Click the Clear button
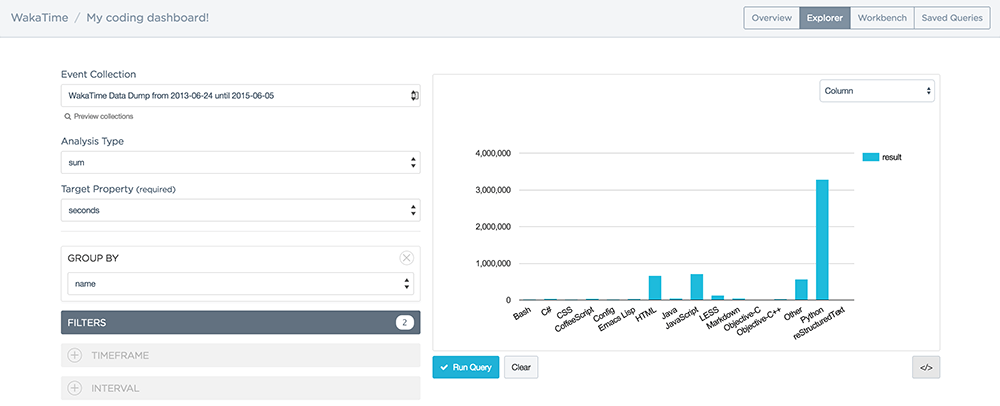The width and height of the screenshot is (1000, 406). click(521, 368)
